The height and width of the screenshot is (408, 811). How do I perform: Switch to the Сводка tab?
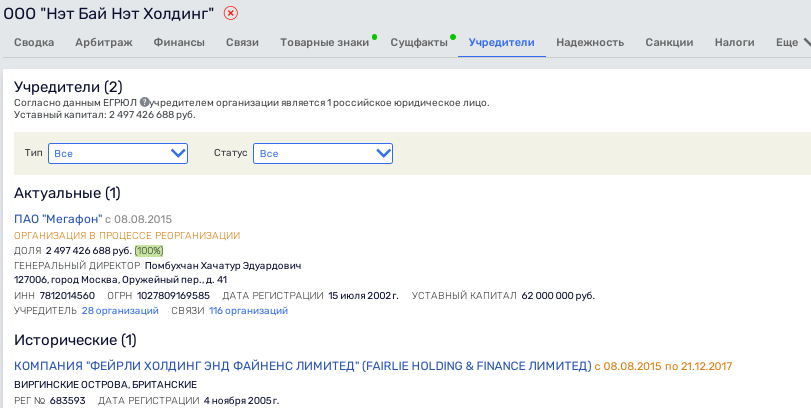34,43
